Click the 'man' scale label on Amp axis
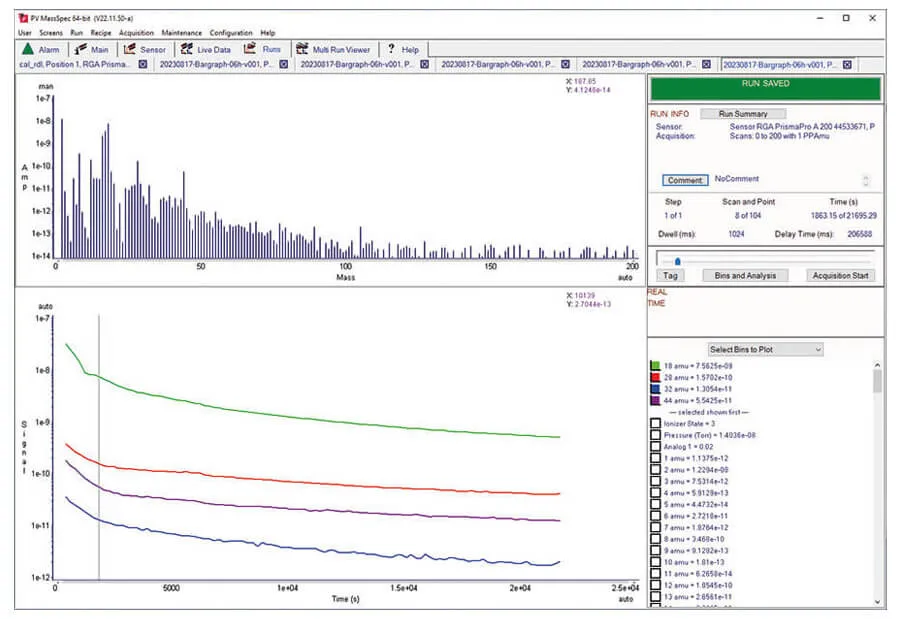Screen dimensions: 900x619 point(45,86)
